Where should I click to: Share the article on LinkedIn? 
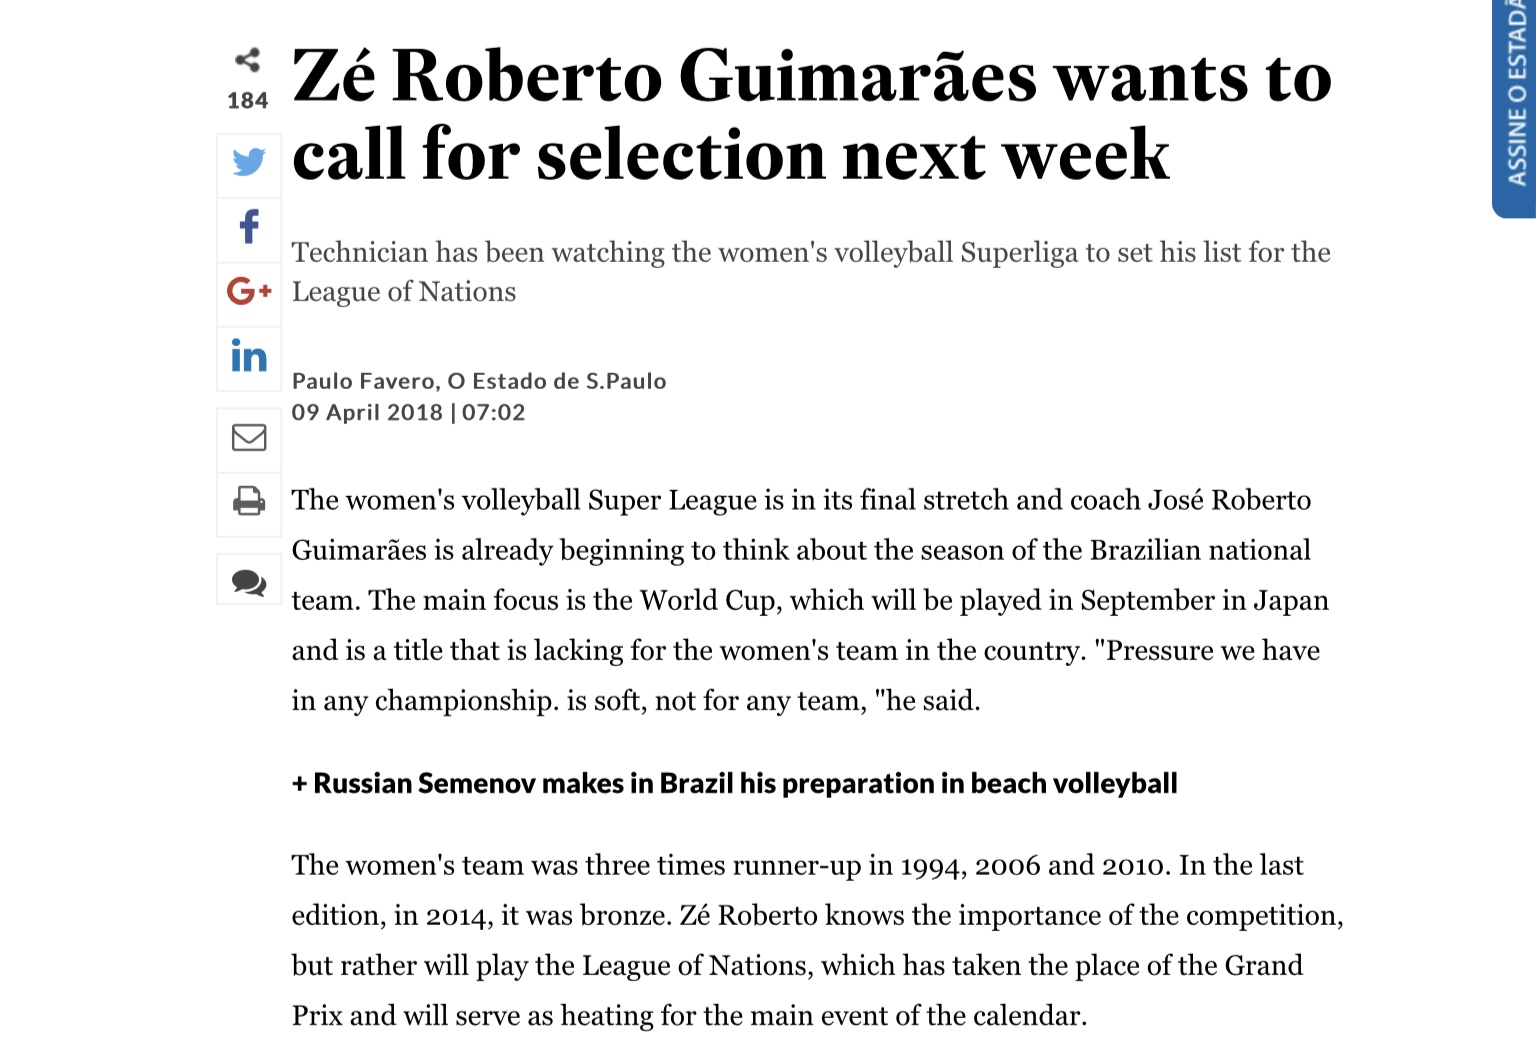249,356
